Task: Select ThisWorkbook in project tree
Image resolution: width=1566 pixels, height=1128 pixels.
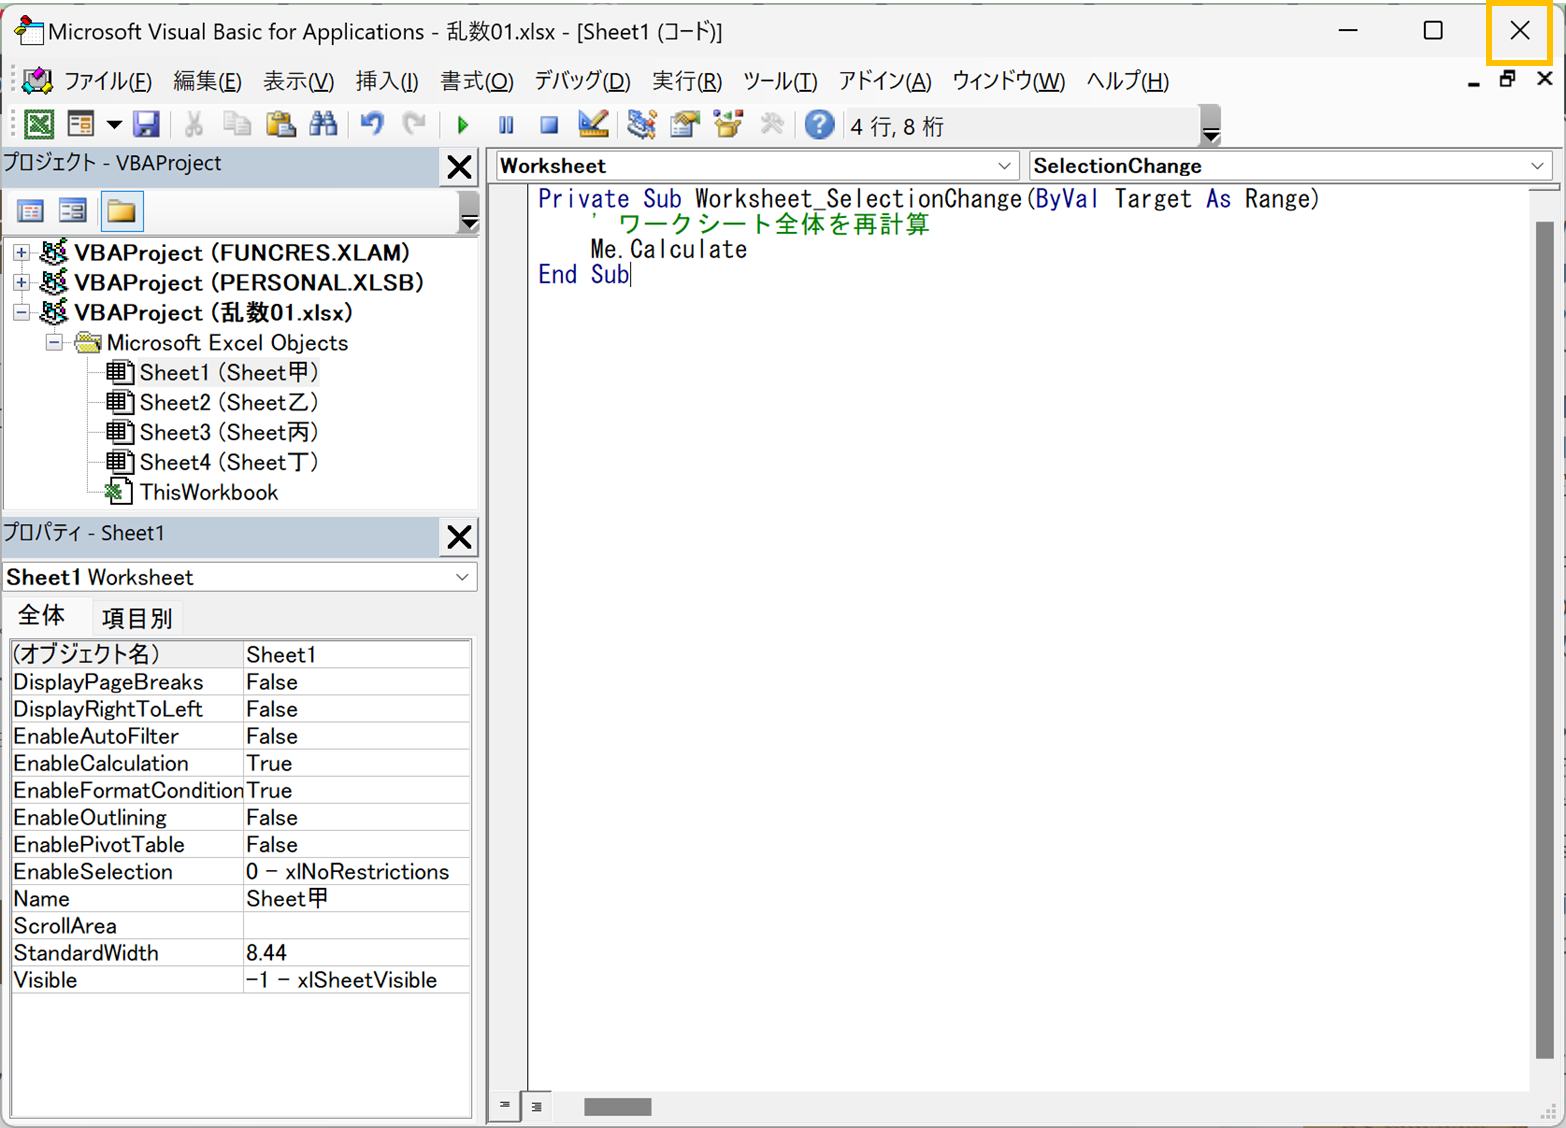Action: pos(208,493)
